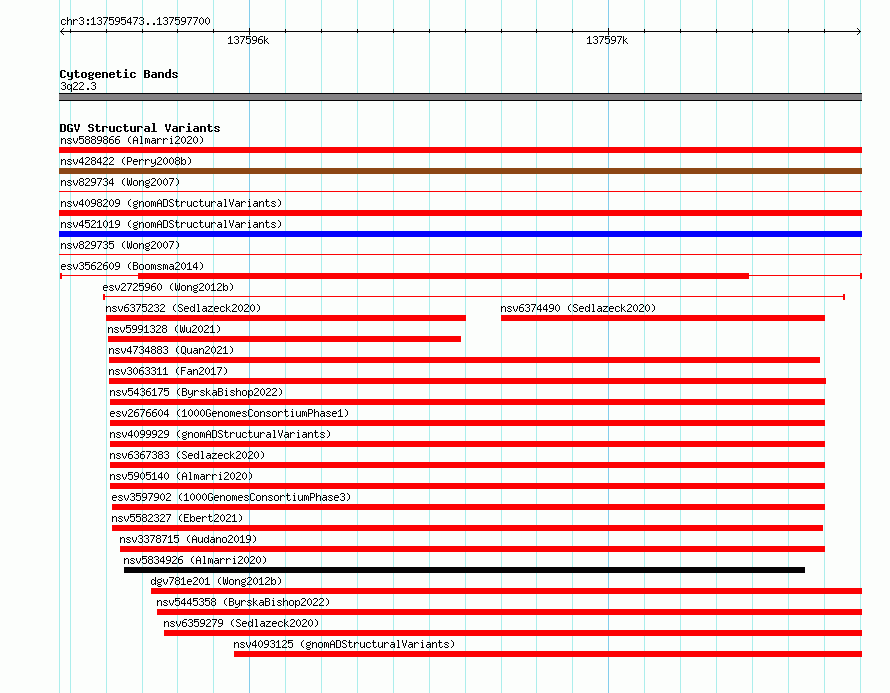The height and width of the screenshot is (693, 890).
Task: Click the brown nsv428422 variant bar
Action: click(460, 171)
